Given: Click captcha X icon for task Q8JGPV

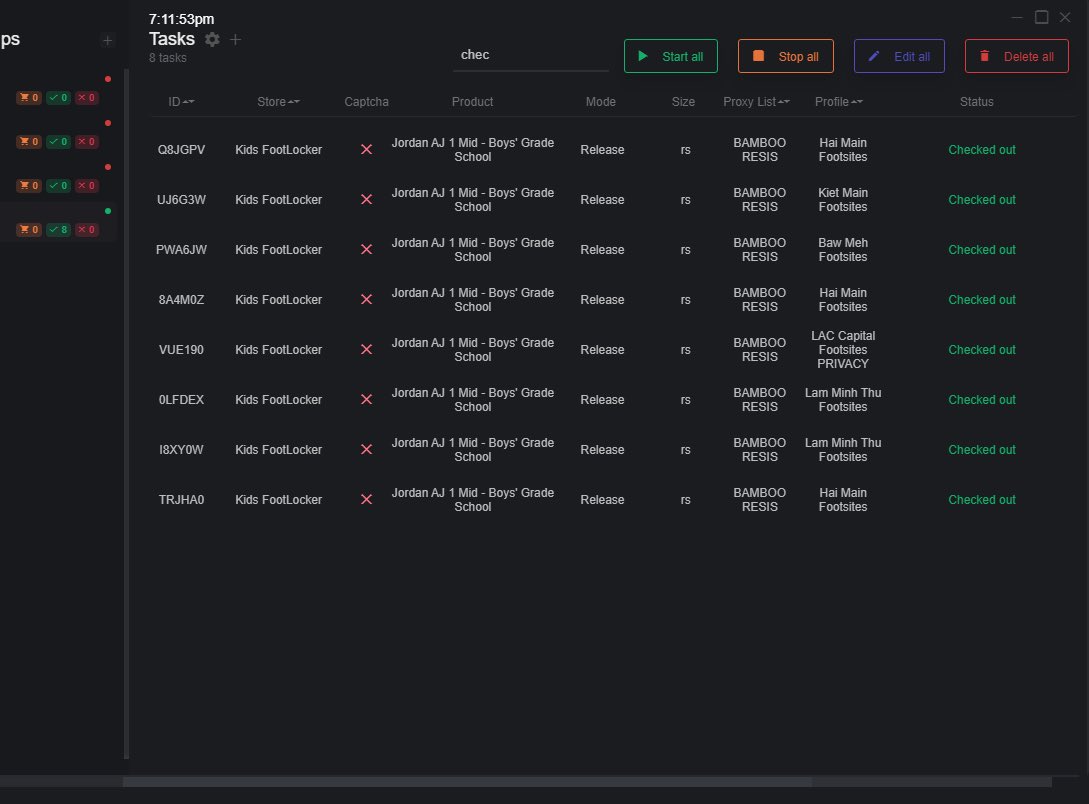Looking at the screenshot, I should (367, 149).
